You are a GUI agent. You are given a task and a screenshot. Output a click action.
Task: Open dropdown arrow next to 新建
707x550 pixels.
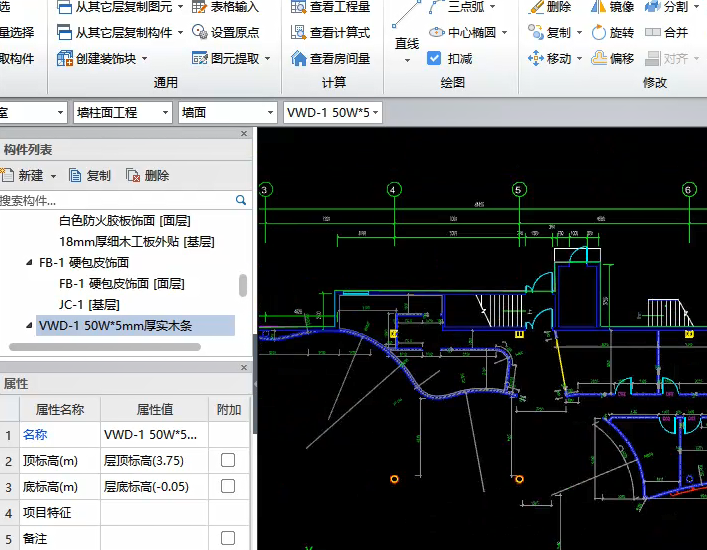(x=53, y=176)
